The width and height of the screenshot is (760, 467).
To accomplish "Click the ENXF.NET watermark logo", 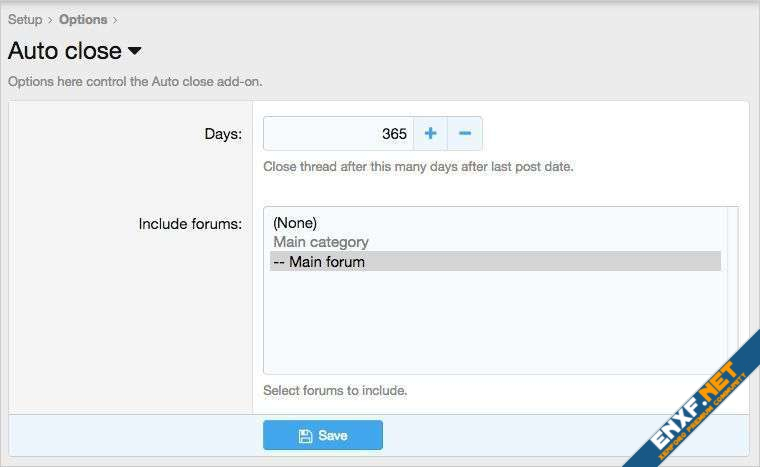I will [x=690, y=401].
